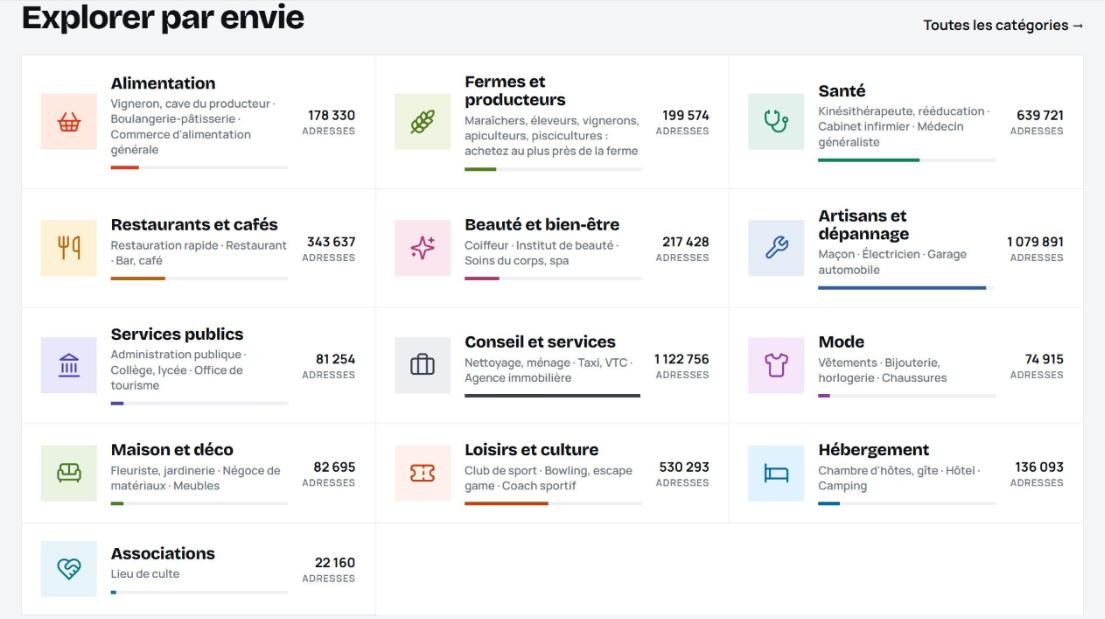This screenshot has height=619, width=1105.
Task: Open Beauté et bien-être title
Action: (542, 225)
